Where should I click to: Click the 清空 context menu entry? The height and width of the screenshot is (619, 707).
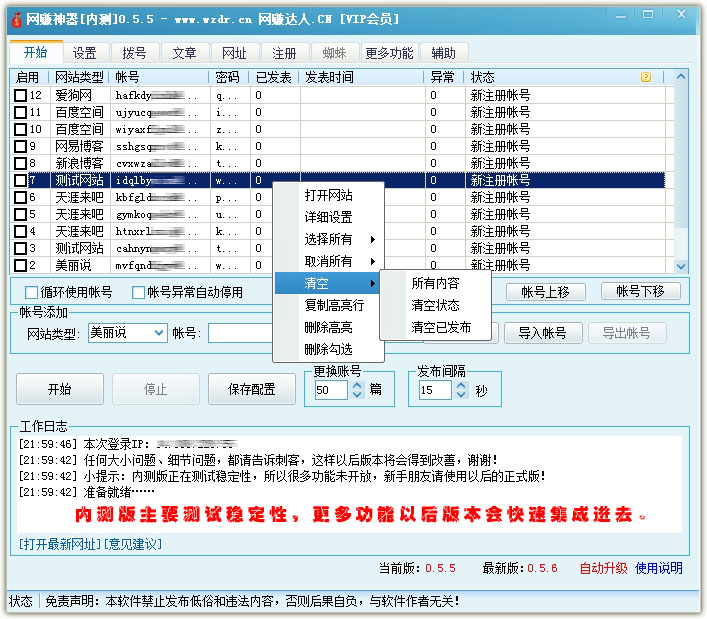click(327, 284)
